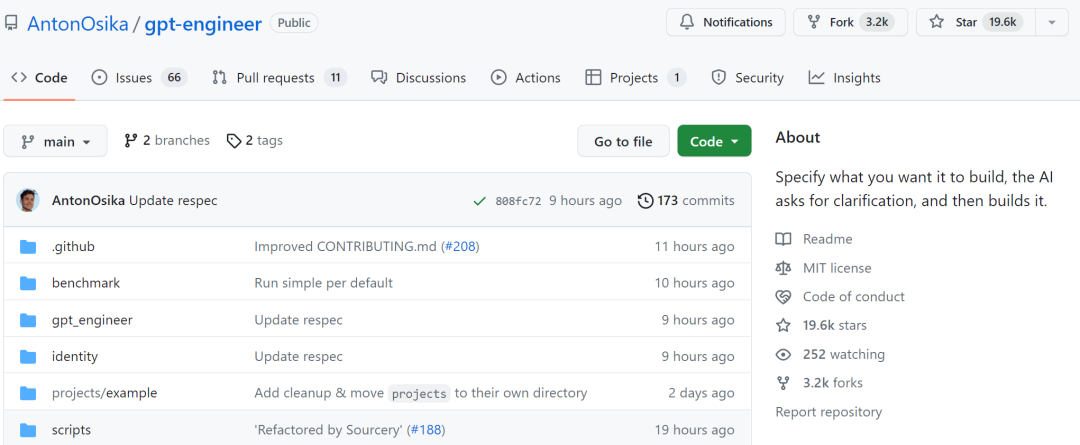
Task: Switch to the Issues tab
Action: click(x=139, y=78)
